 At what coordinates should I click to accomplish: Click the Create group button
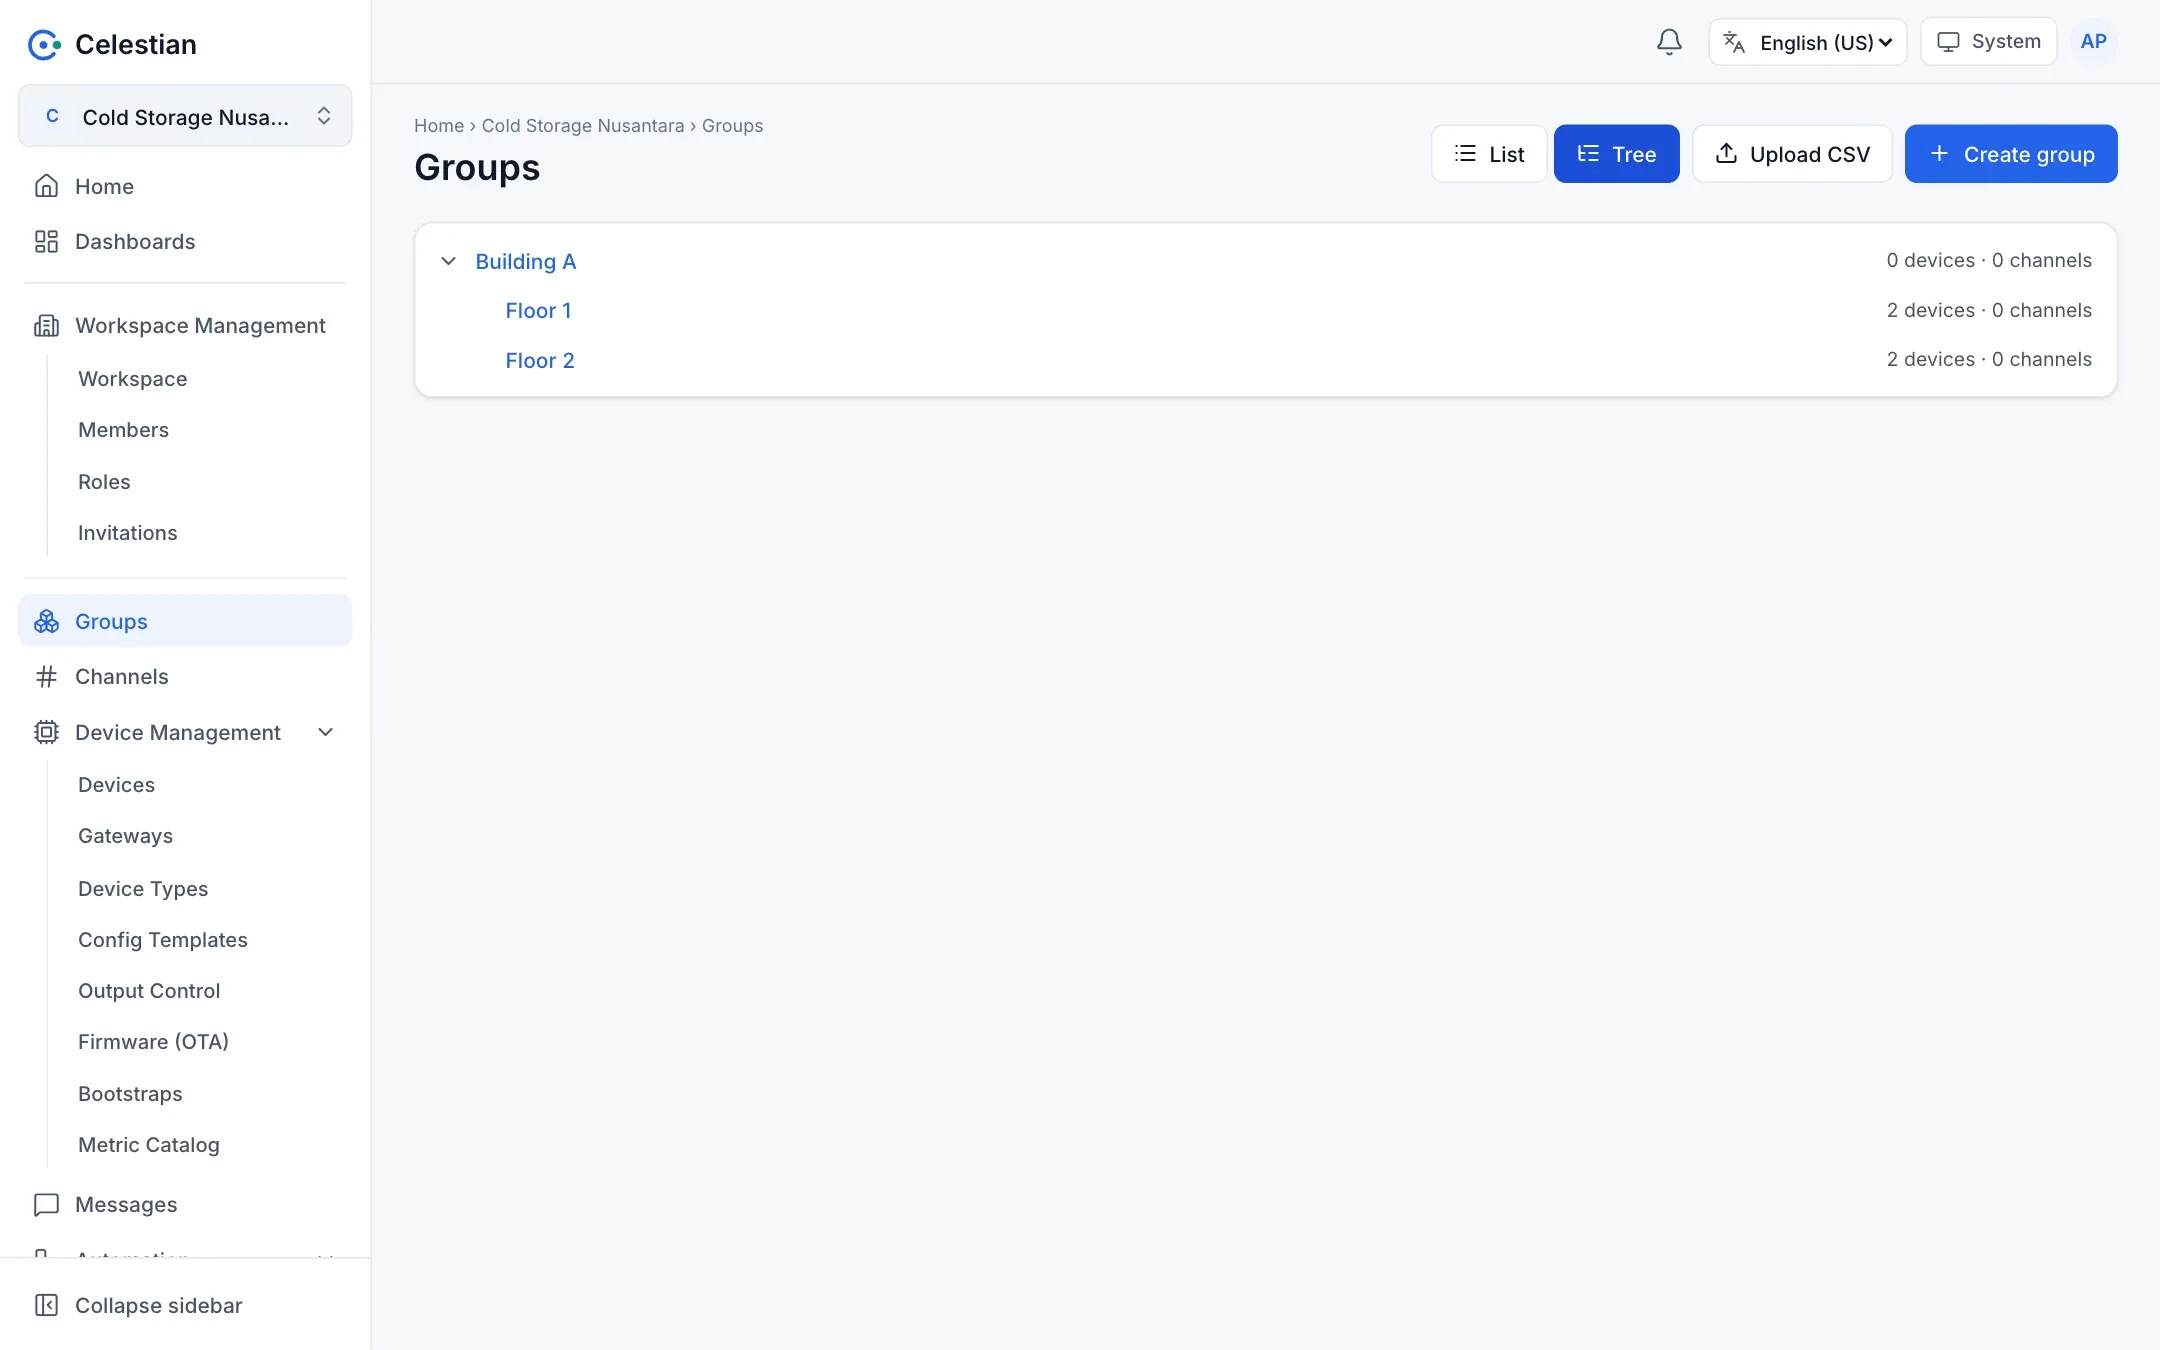[2011, 154]
